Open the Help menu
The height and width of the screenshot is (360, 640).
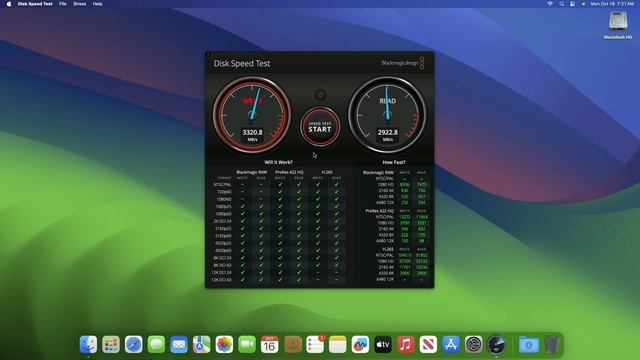pyautogui.click(x=98, y=4)
